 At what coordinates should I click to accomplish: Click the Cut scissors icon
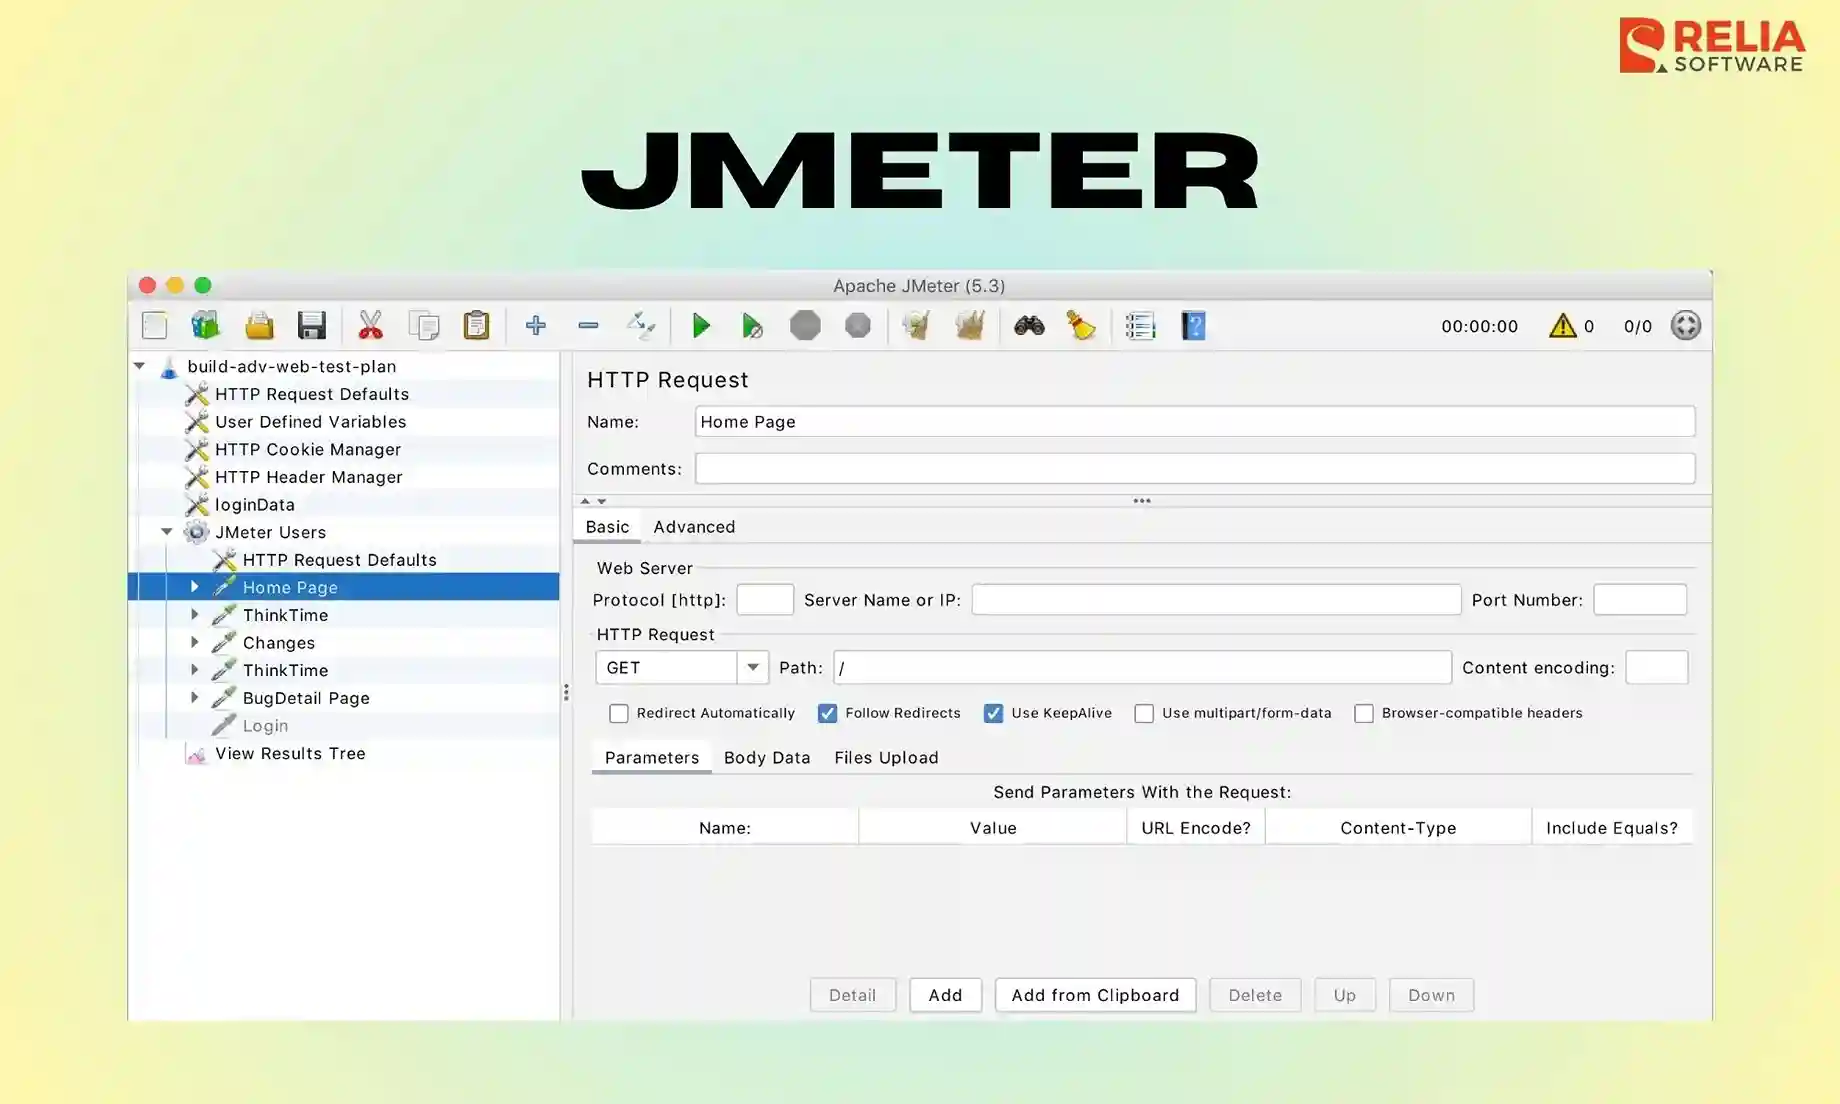pos(370,326)
